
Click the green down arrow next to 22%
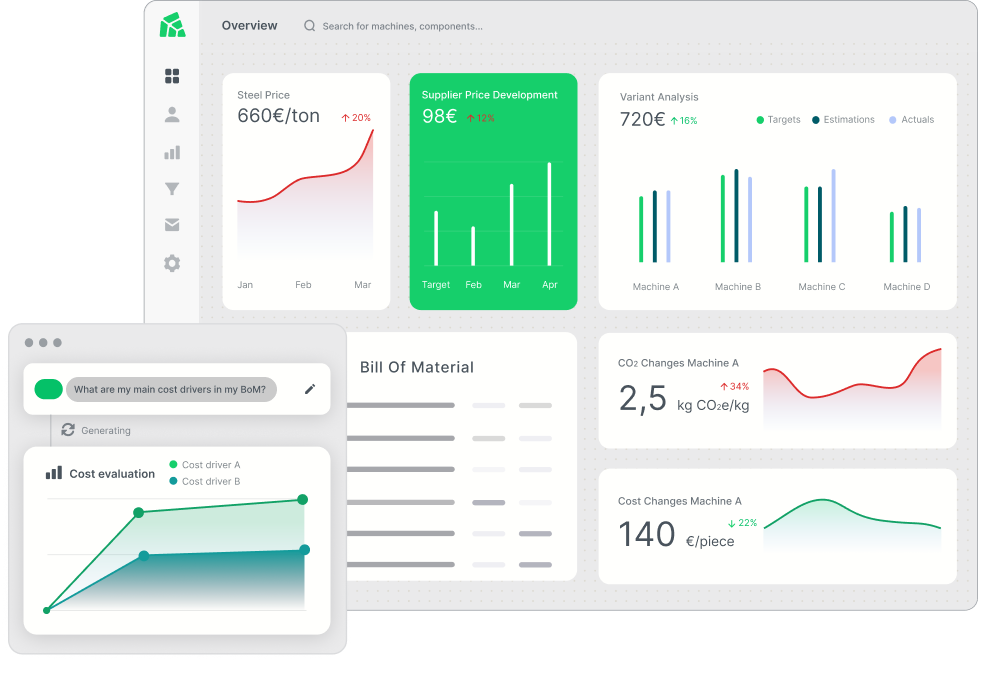(731, 523)
